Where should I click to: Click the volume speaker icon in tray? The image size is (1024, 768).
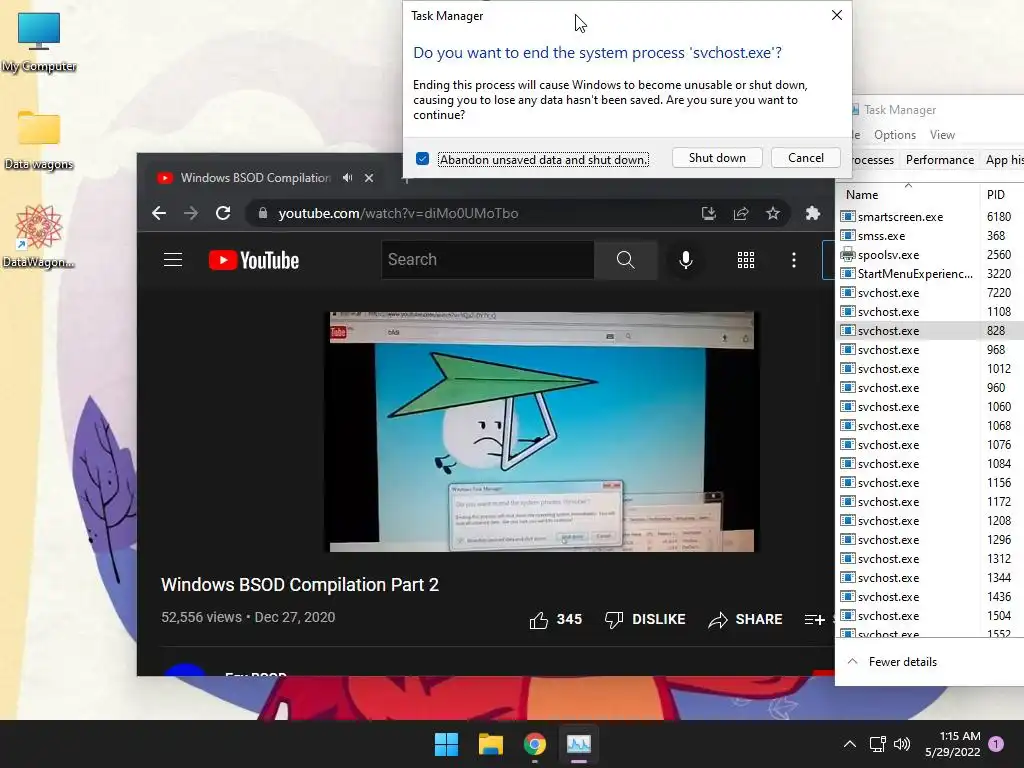pyautogui.click(x=902, y=744)
